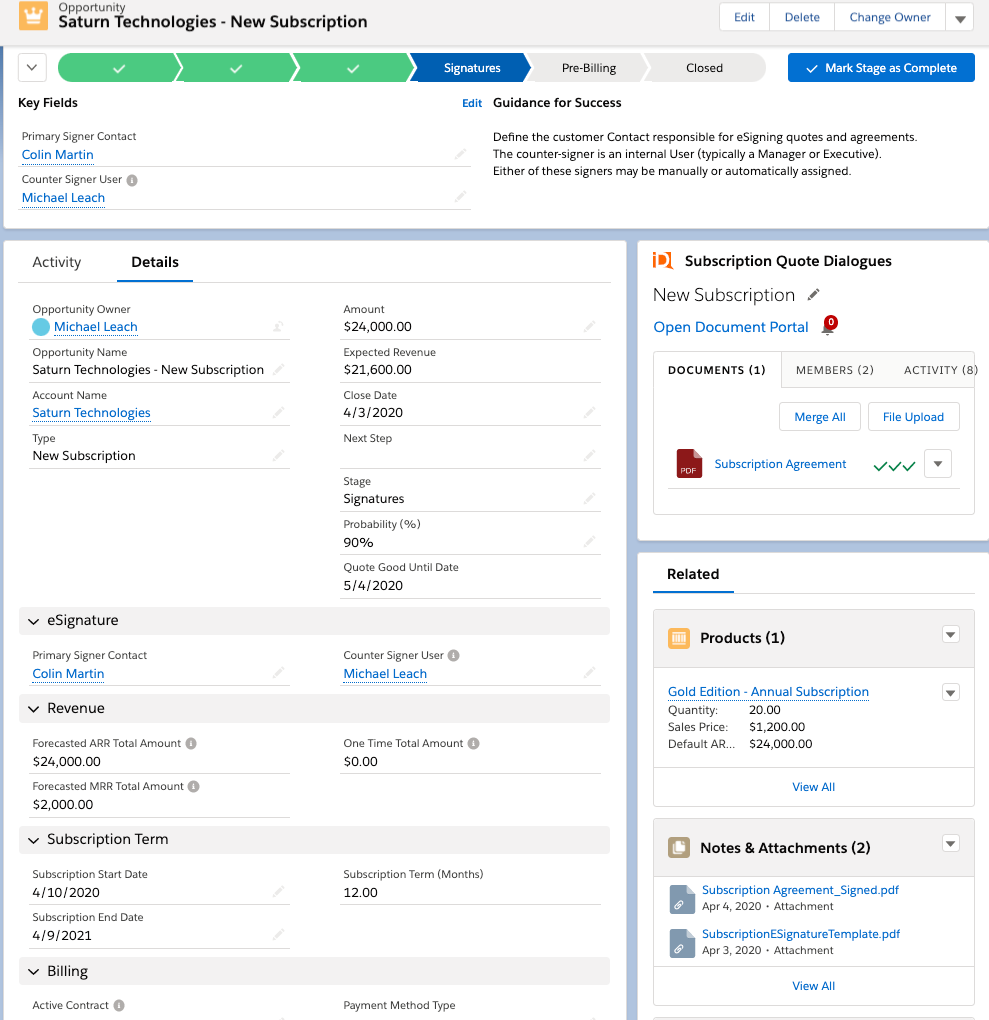
Task: Click Edit link in Key Fields
Action: 472,103
